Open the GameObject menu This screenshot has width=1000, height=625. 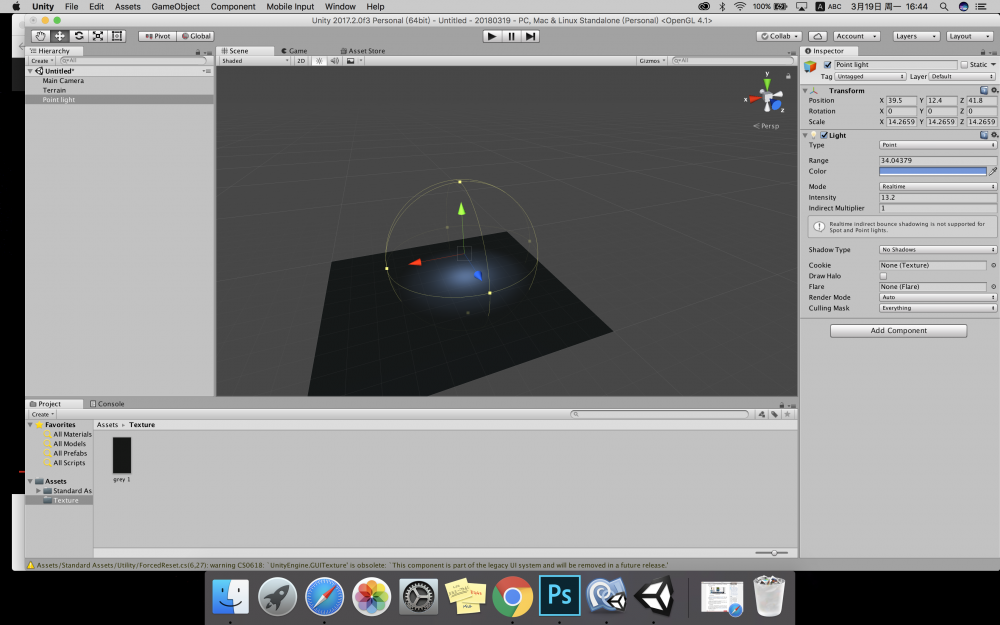coord(175,6)
